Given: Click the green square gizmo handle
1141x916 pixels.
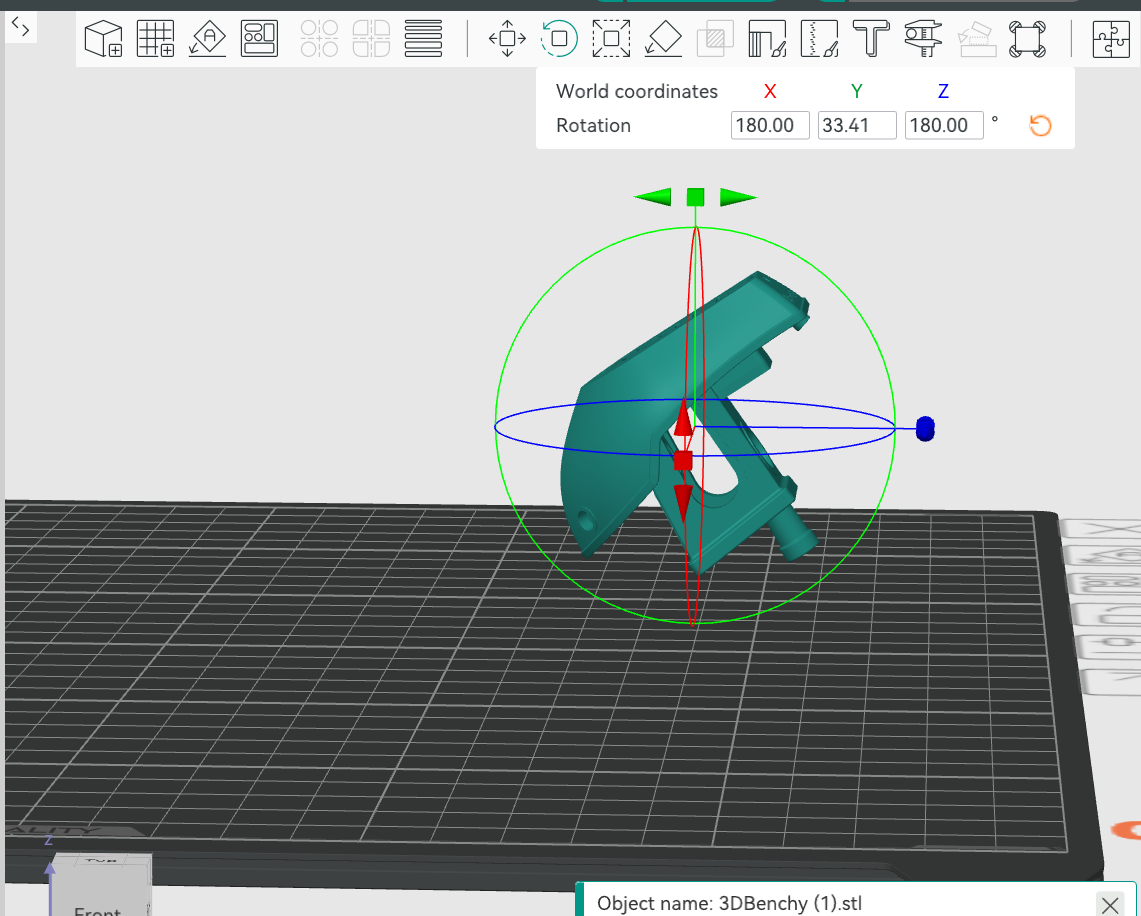Looking at the screenshot, I should click(696, 197).
